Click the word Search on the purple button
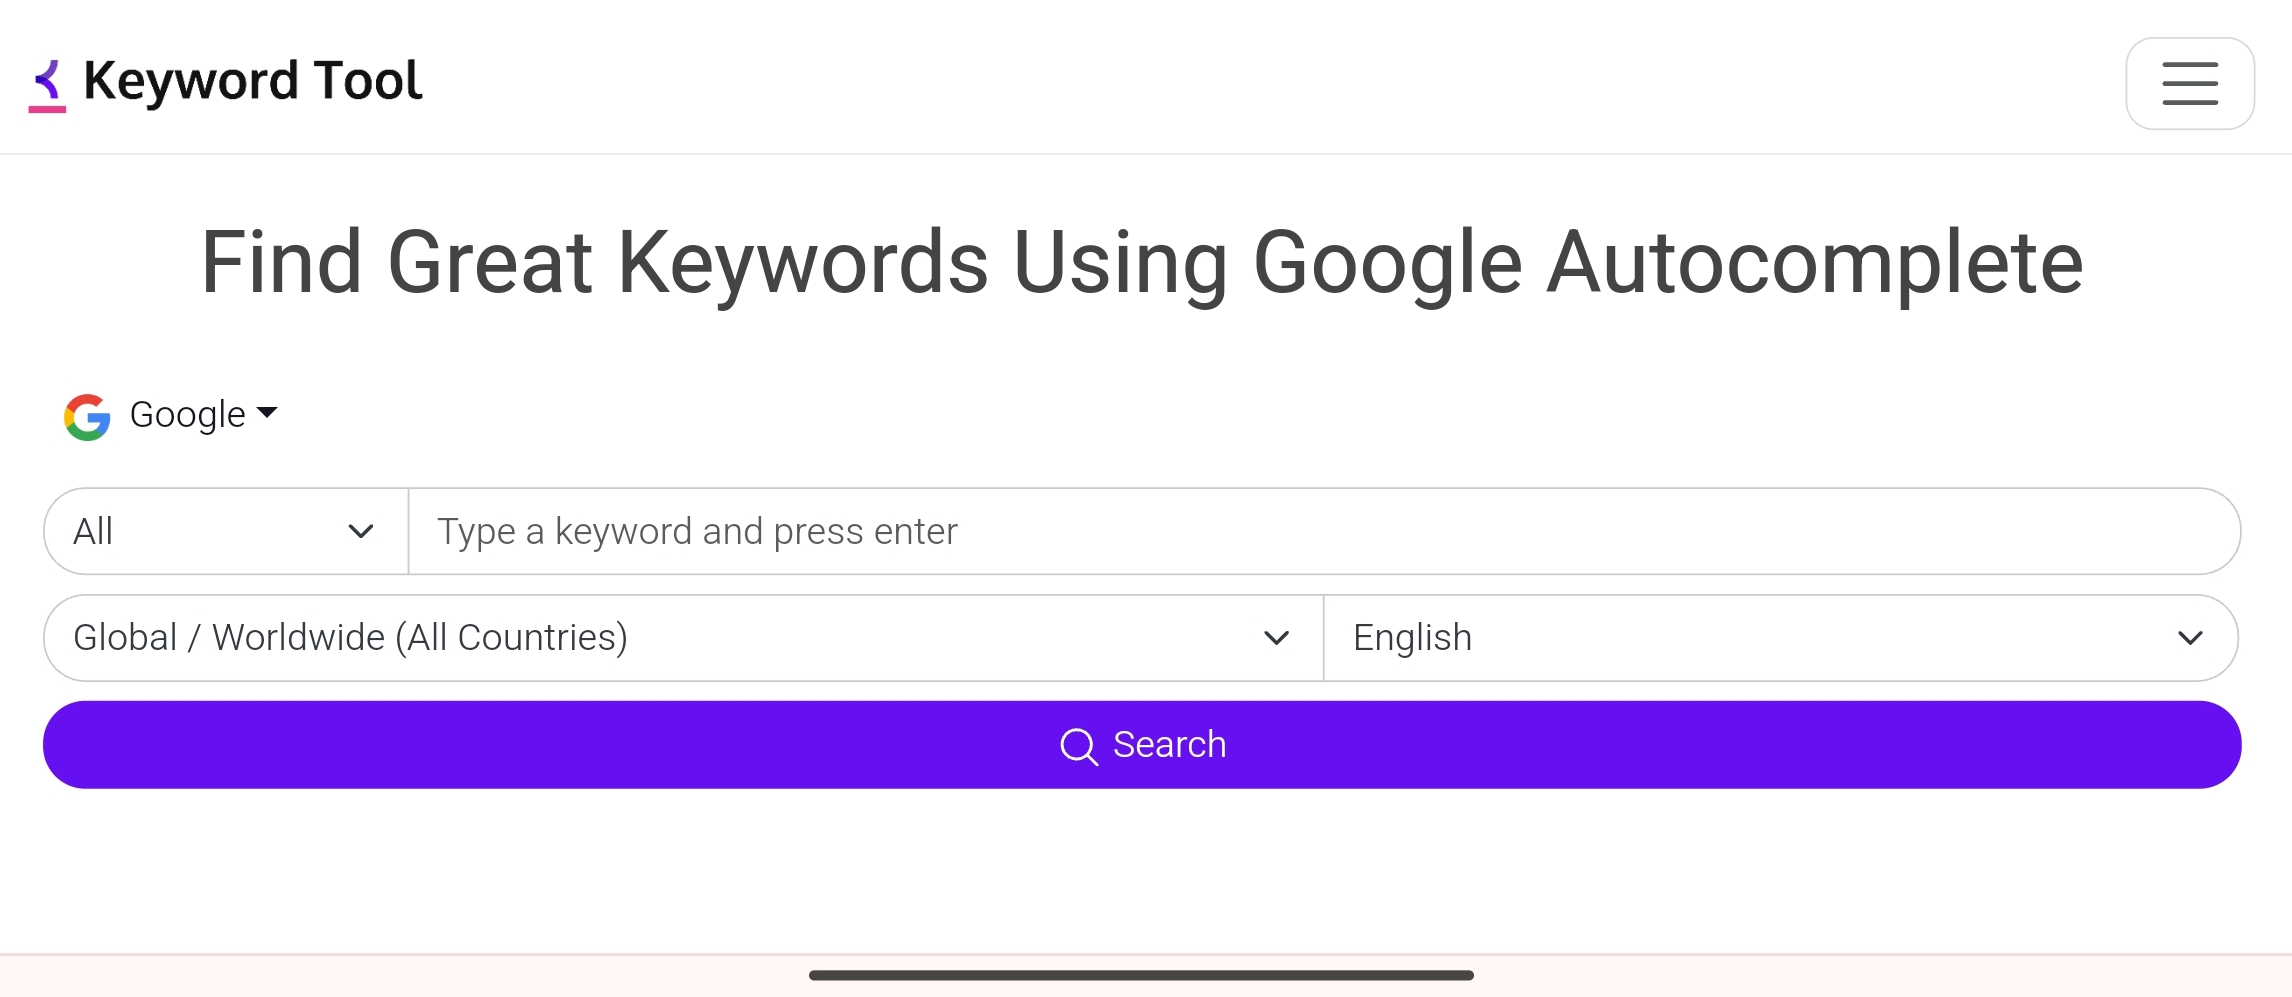 pyautogui.click(x=1169, y=745)
